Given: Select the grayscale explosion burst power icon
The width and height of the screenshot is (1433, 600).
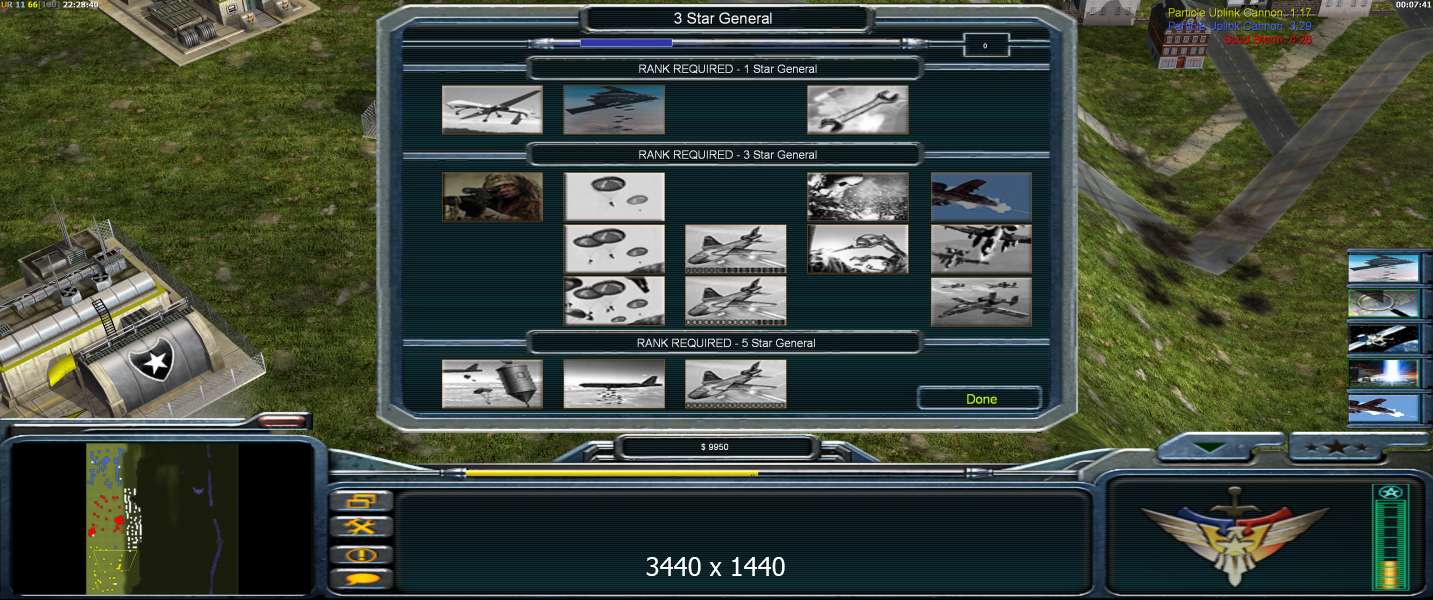Looking at the screenshot, I should (x=858, y=197).
